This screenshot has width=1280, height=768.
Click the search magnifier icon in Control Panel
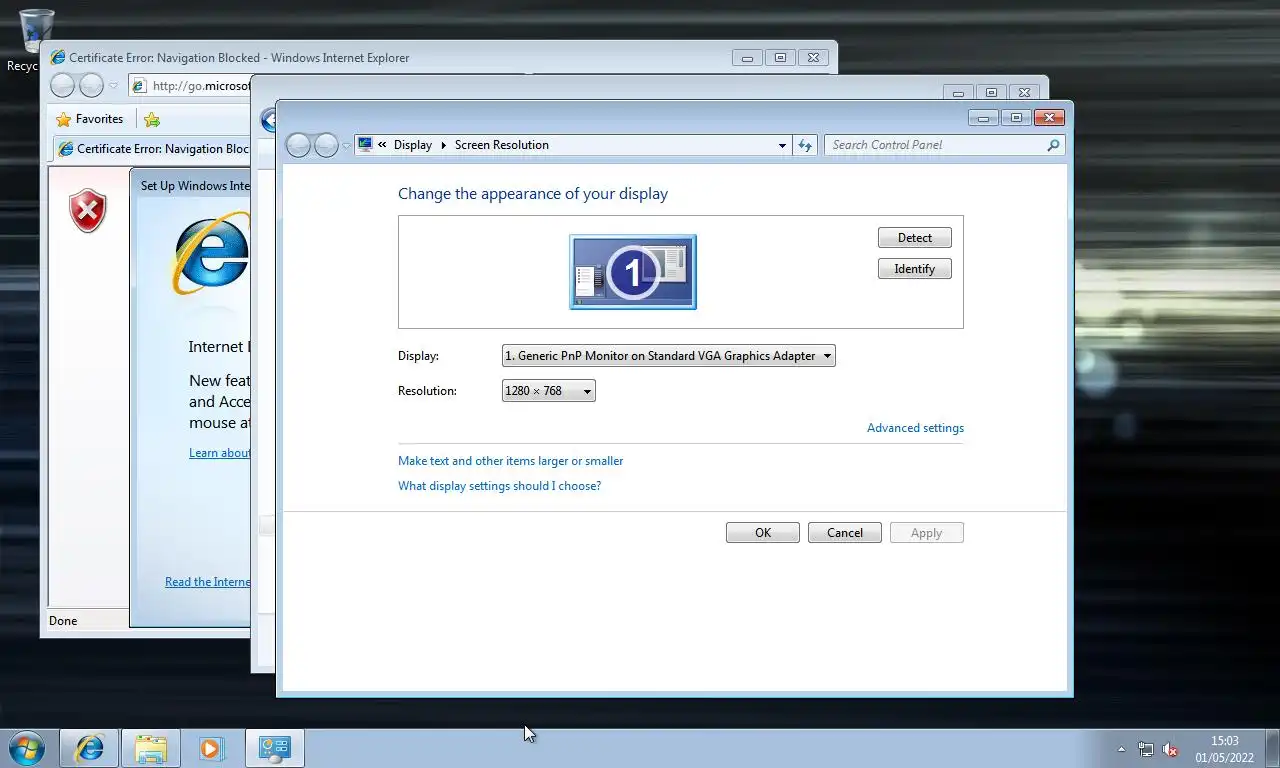[x=1053, y=145]
